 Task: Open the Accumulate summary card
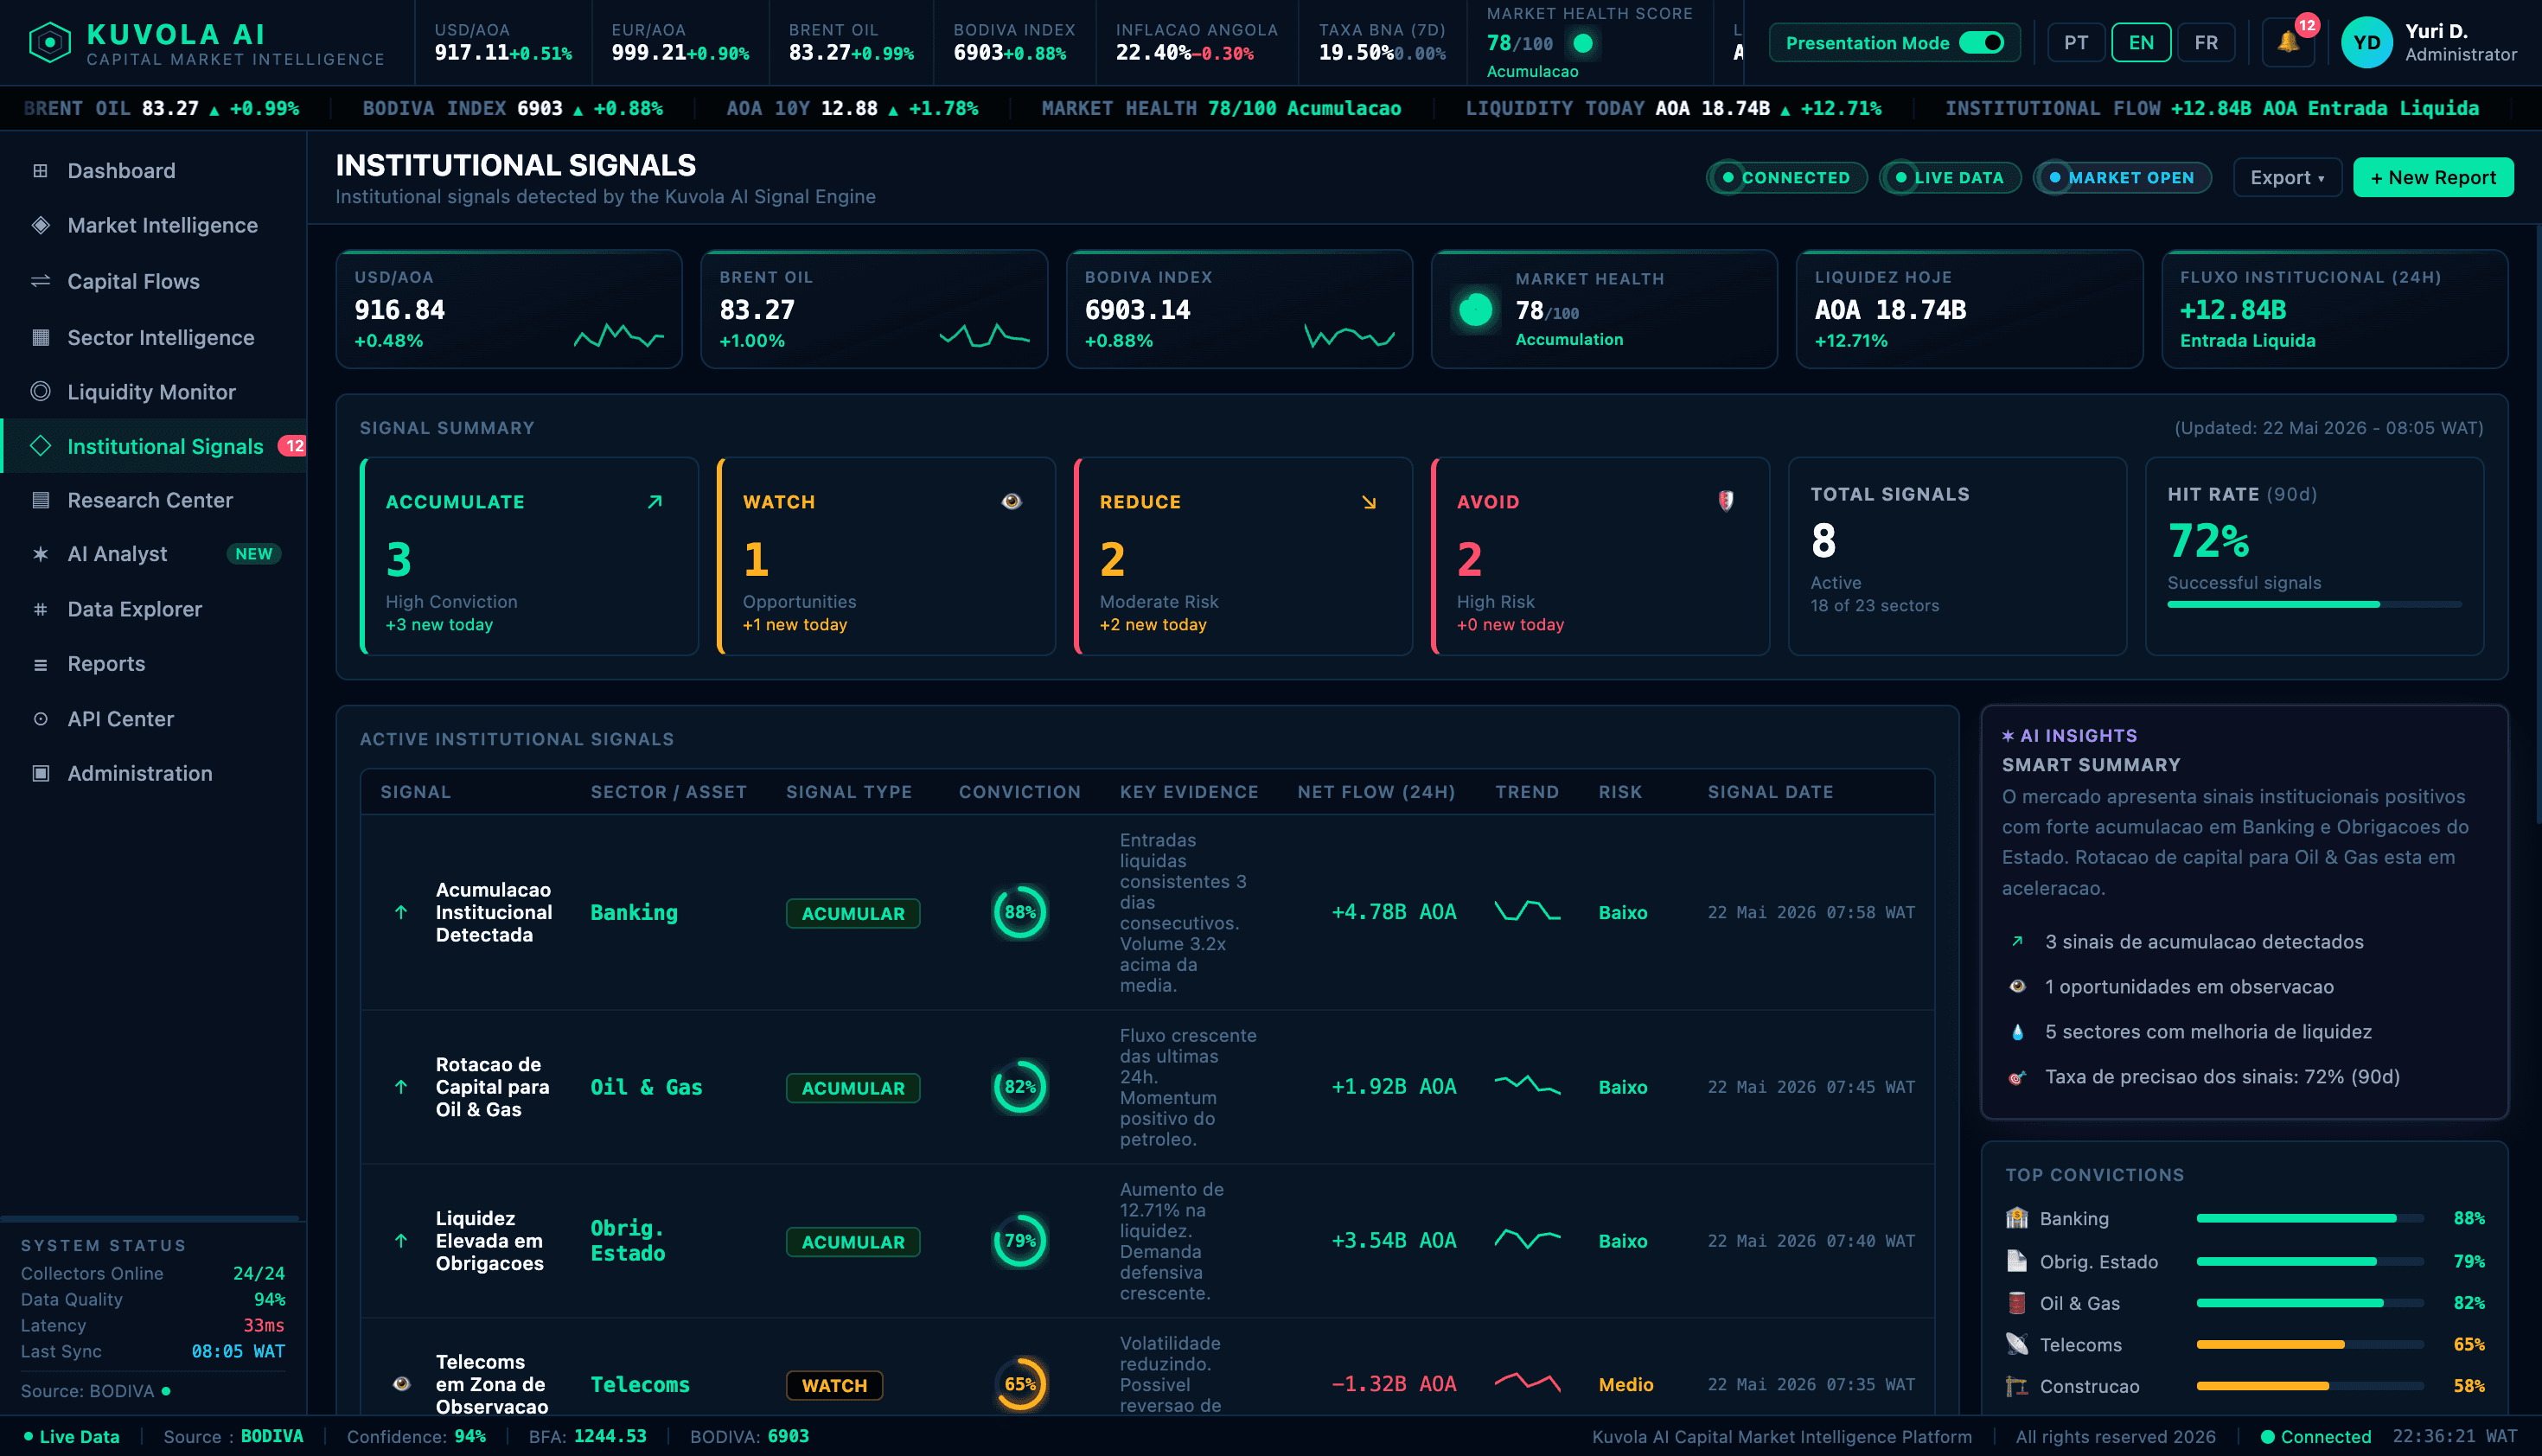[x=529, y=557]
